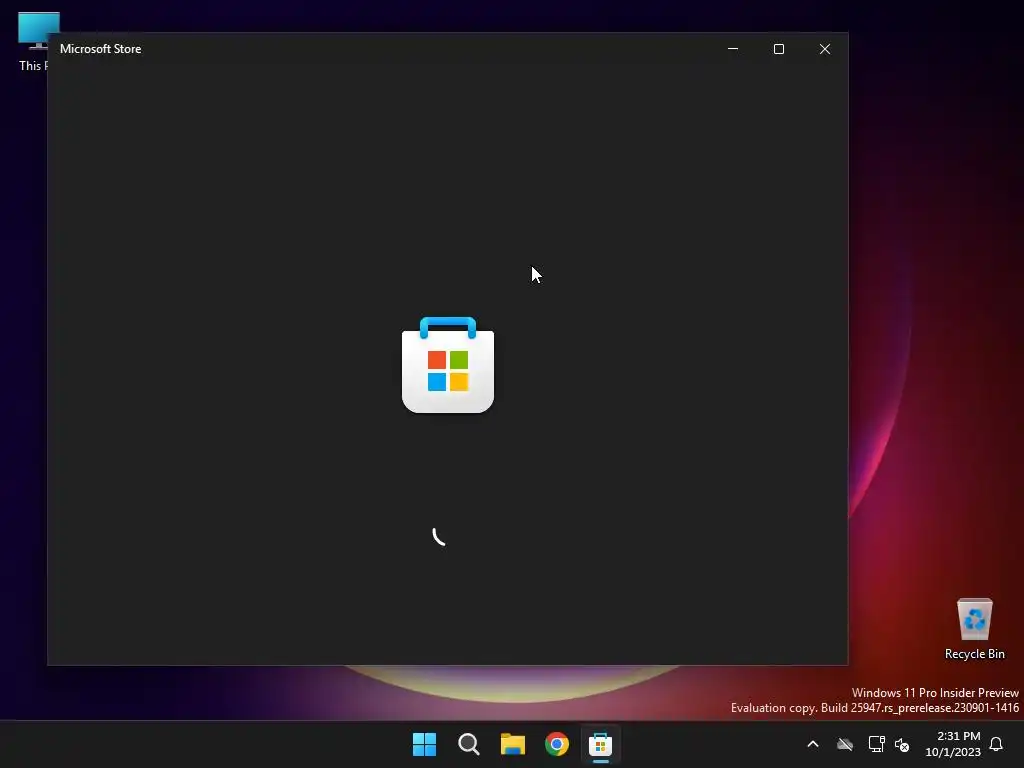Check the OneDrive cloud tray icon

click(845, 744)
